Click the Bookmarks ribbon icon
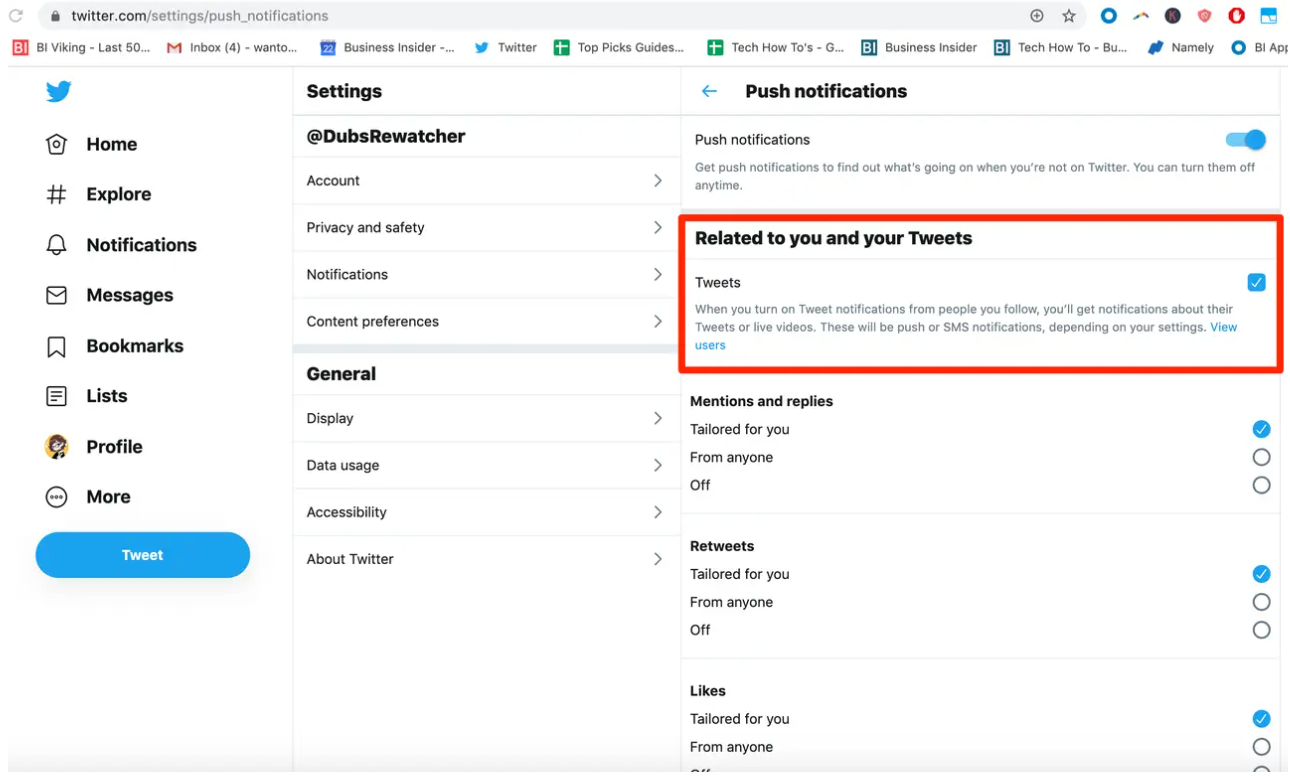The width and height of the screenshot is (1290, 776). click(x=57, y=346)
